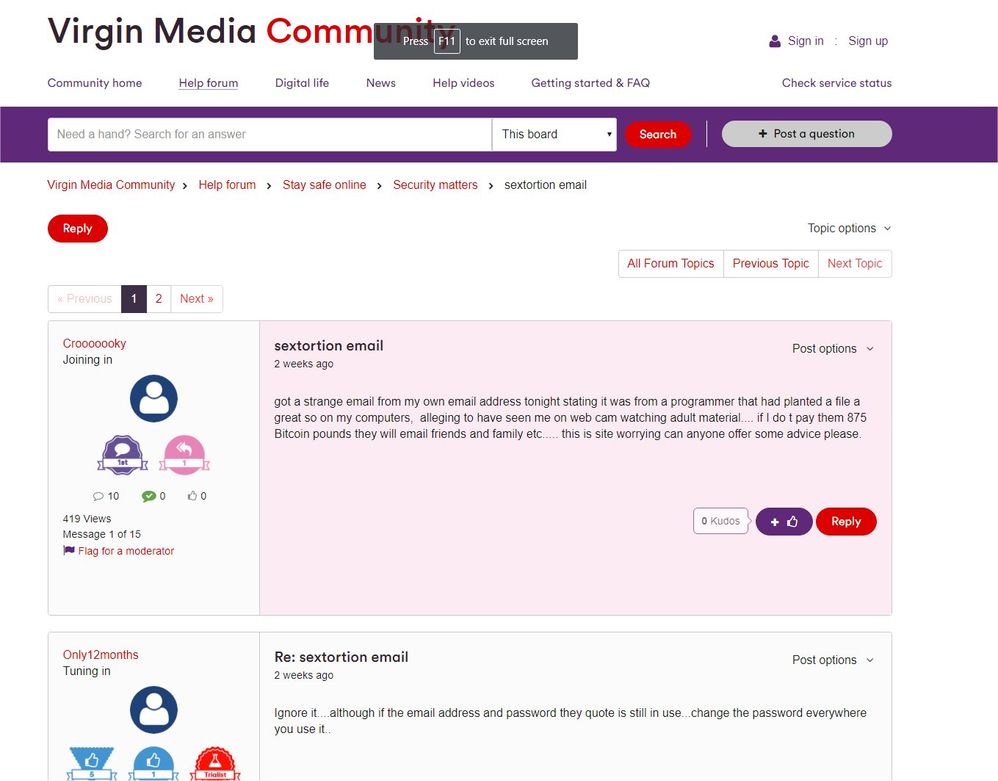Expand the Topic options menu

848,228
